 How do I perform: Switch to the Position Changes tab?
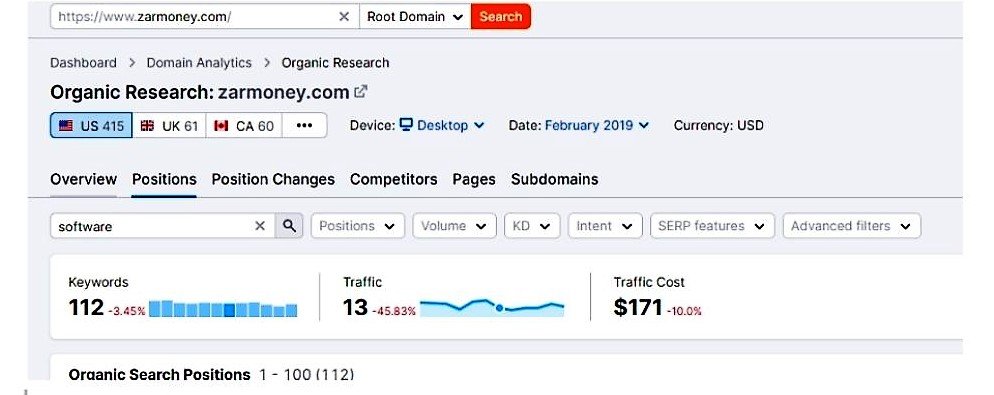(x=273, y=179)
